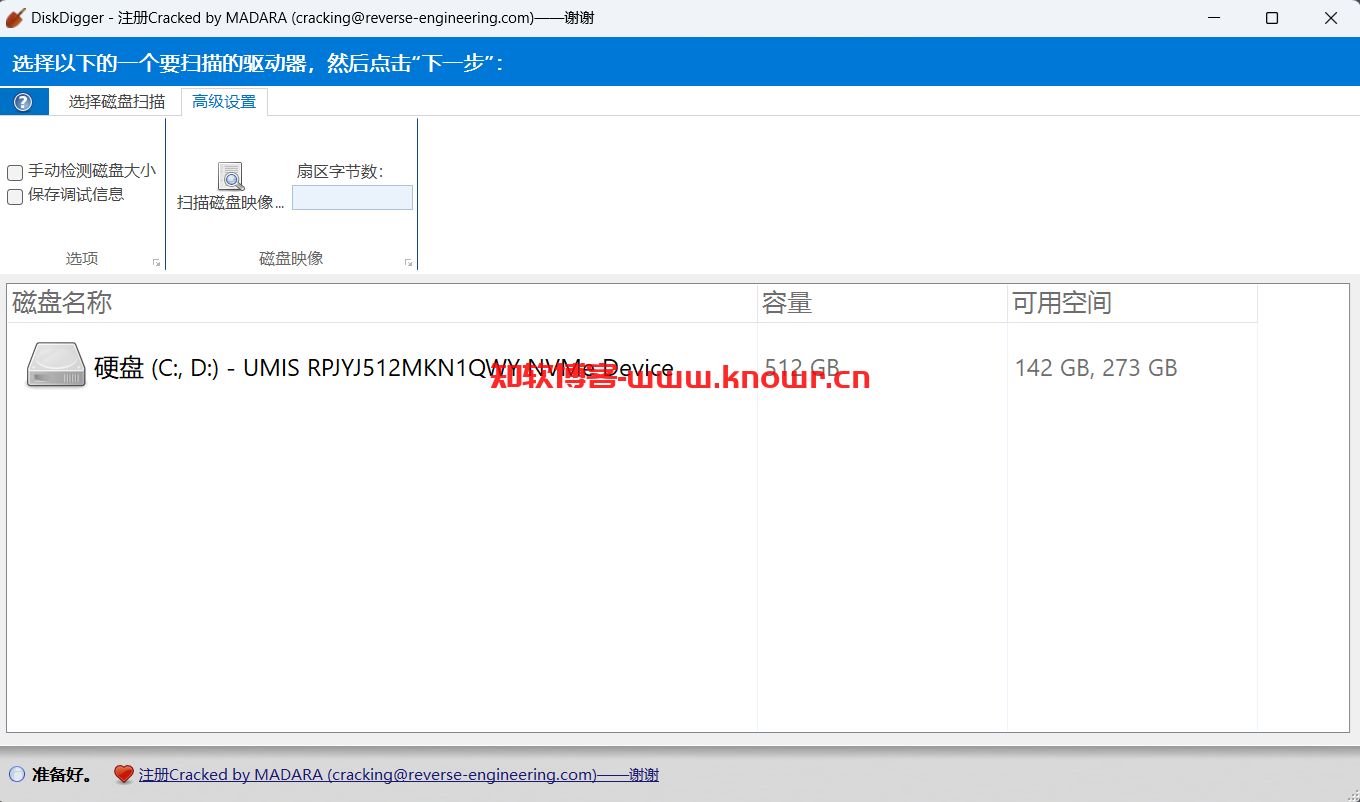Select the 高级设置 tab

pyautogui.click(x=224, y=102)
